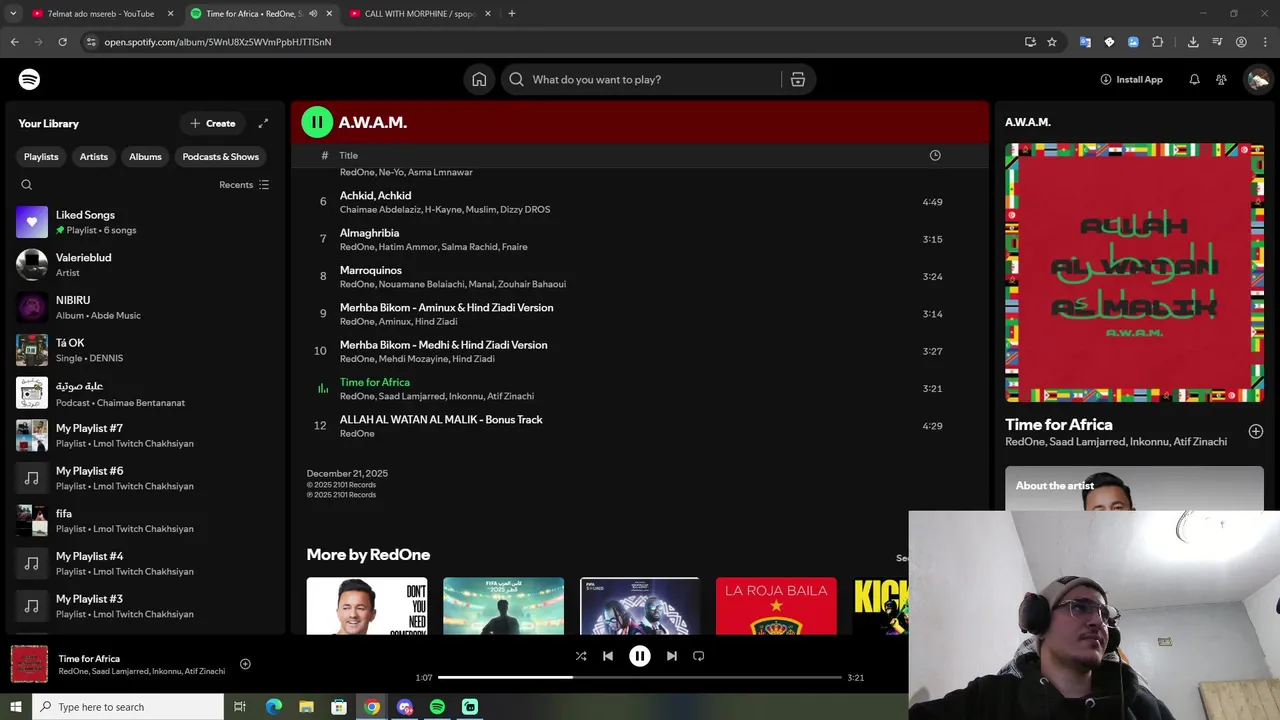The height and width of the screenshot is (720, 1280).
Task: Switch to the CALL WITH MORPHINE tab
Action: 420,14
